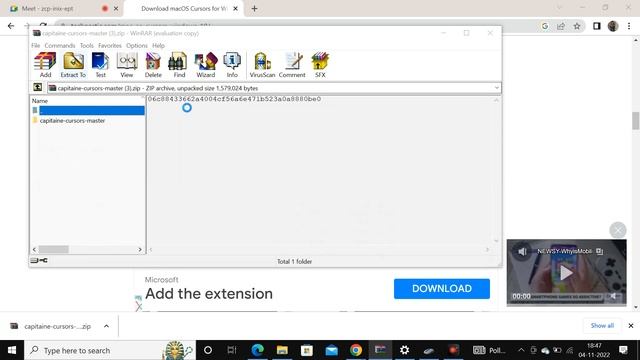This screenshot has width=640, height=360.
Task: Close the floating video player
Action: point(618,230)
